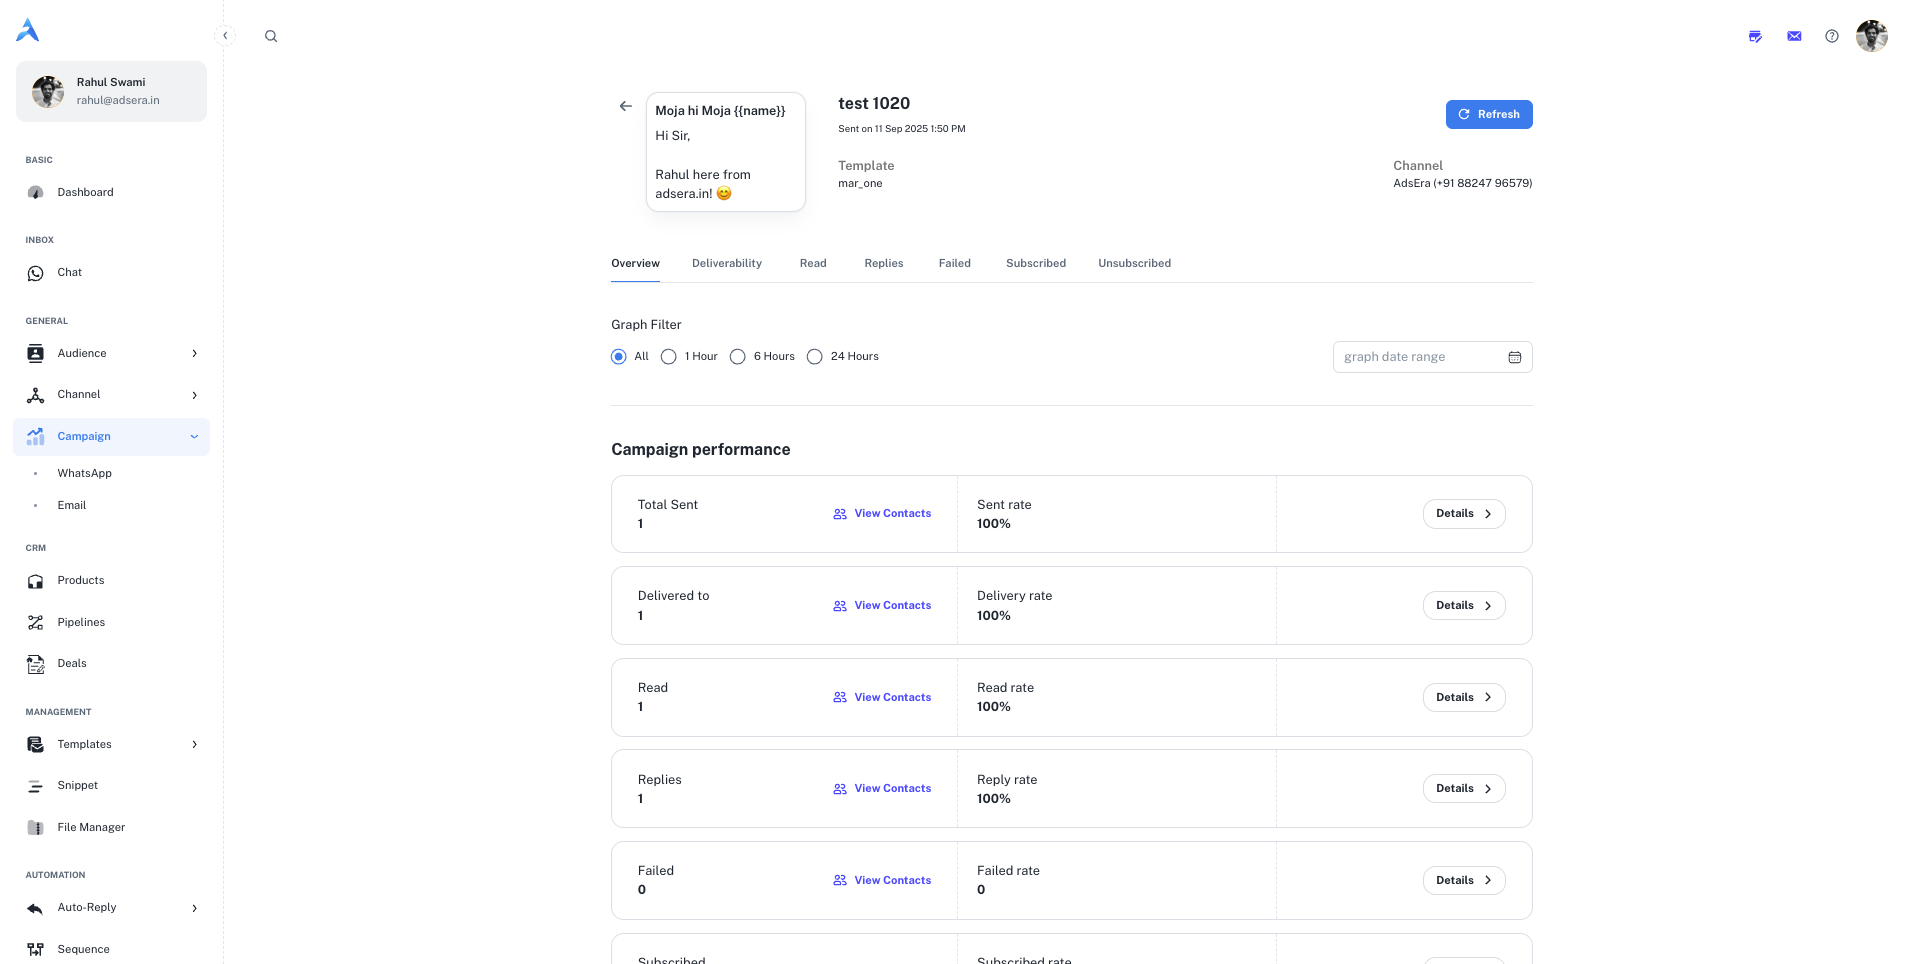Select the 24 Hours graph filter
This screenshot has width=1920, height=964.
pyautogui.click(x=815, y=357)
